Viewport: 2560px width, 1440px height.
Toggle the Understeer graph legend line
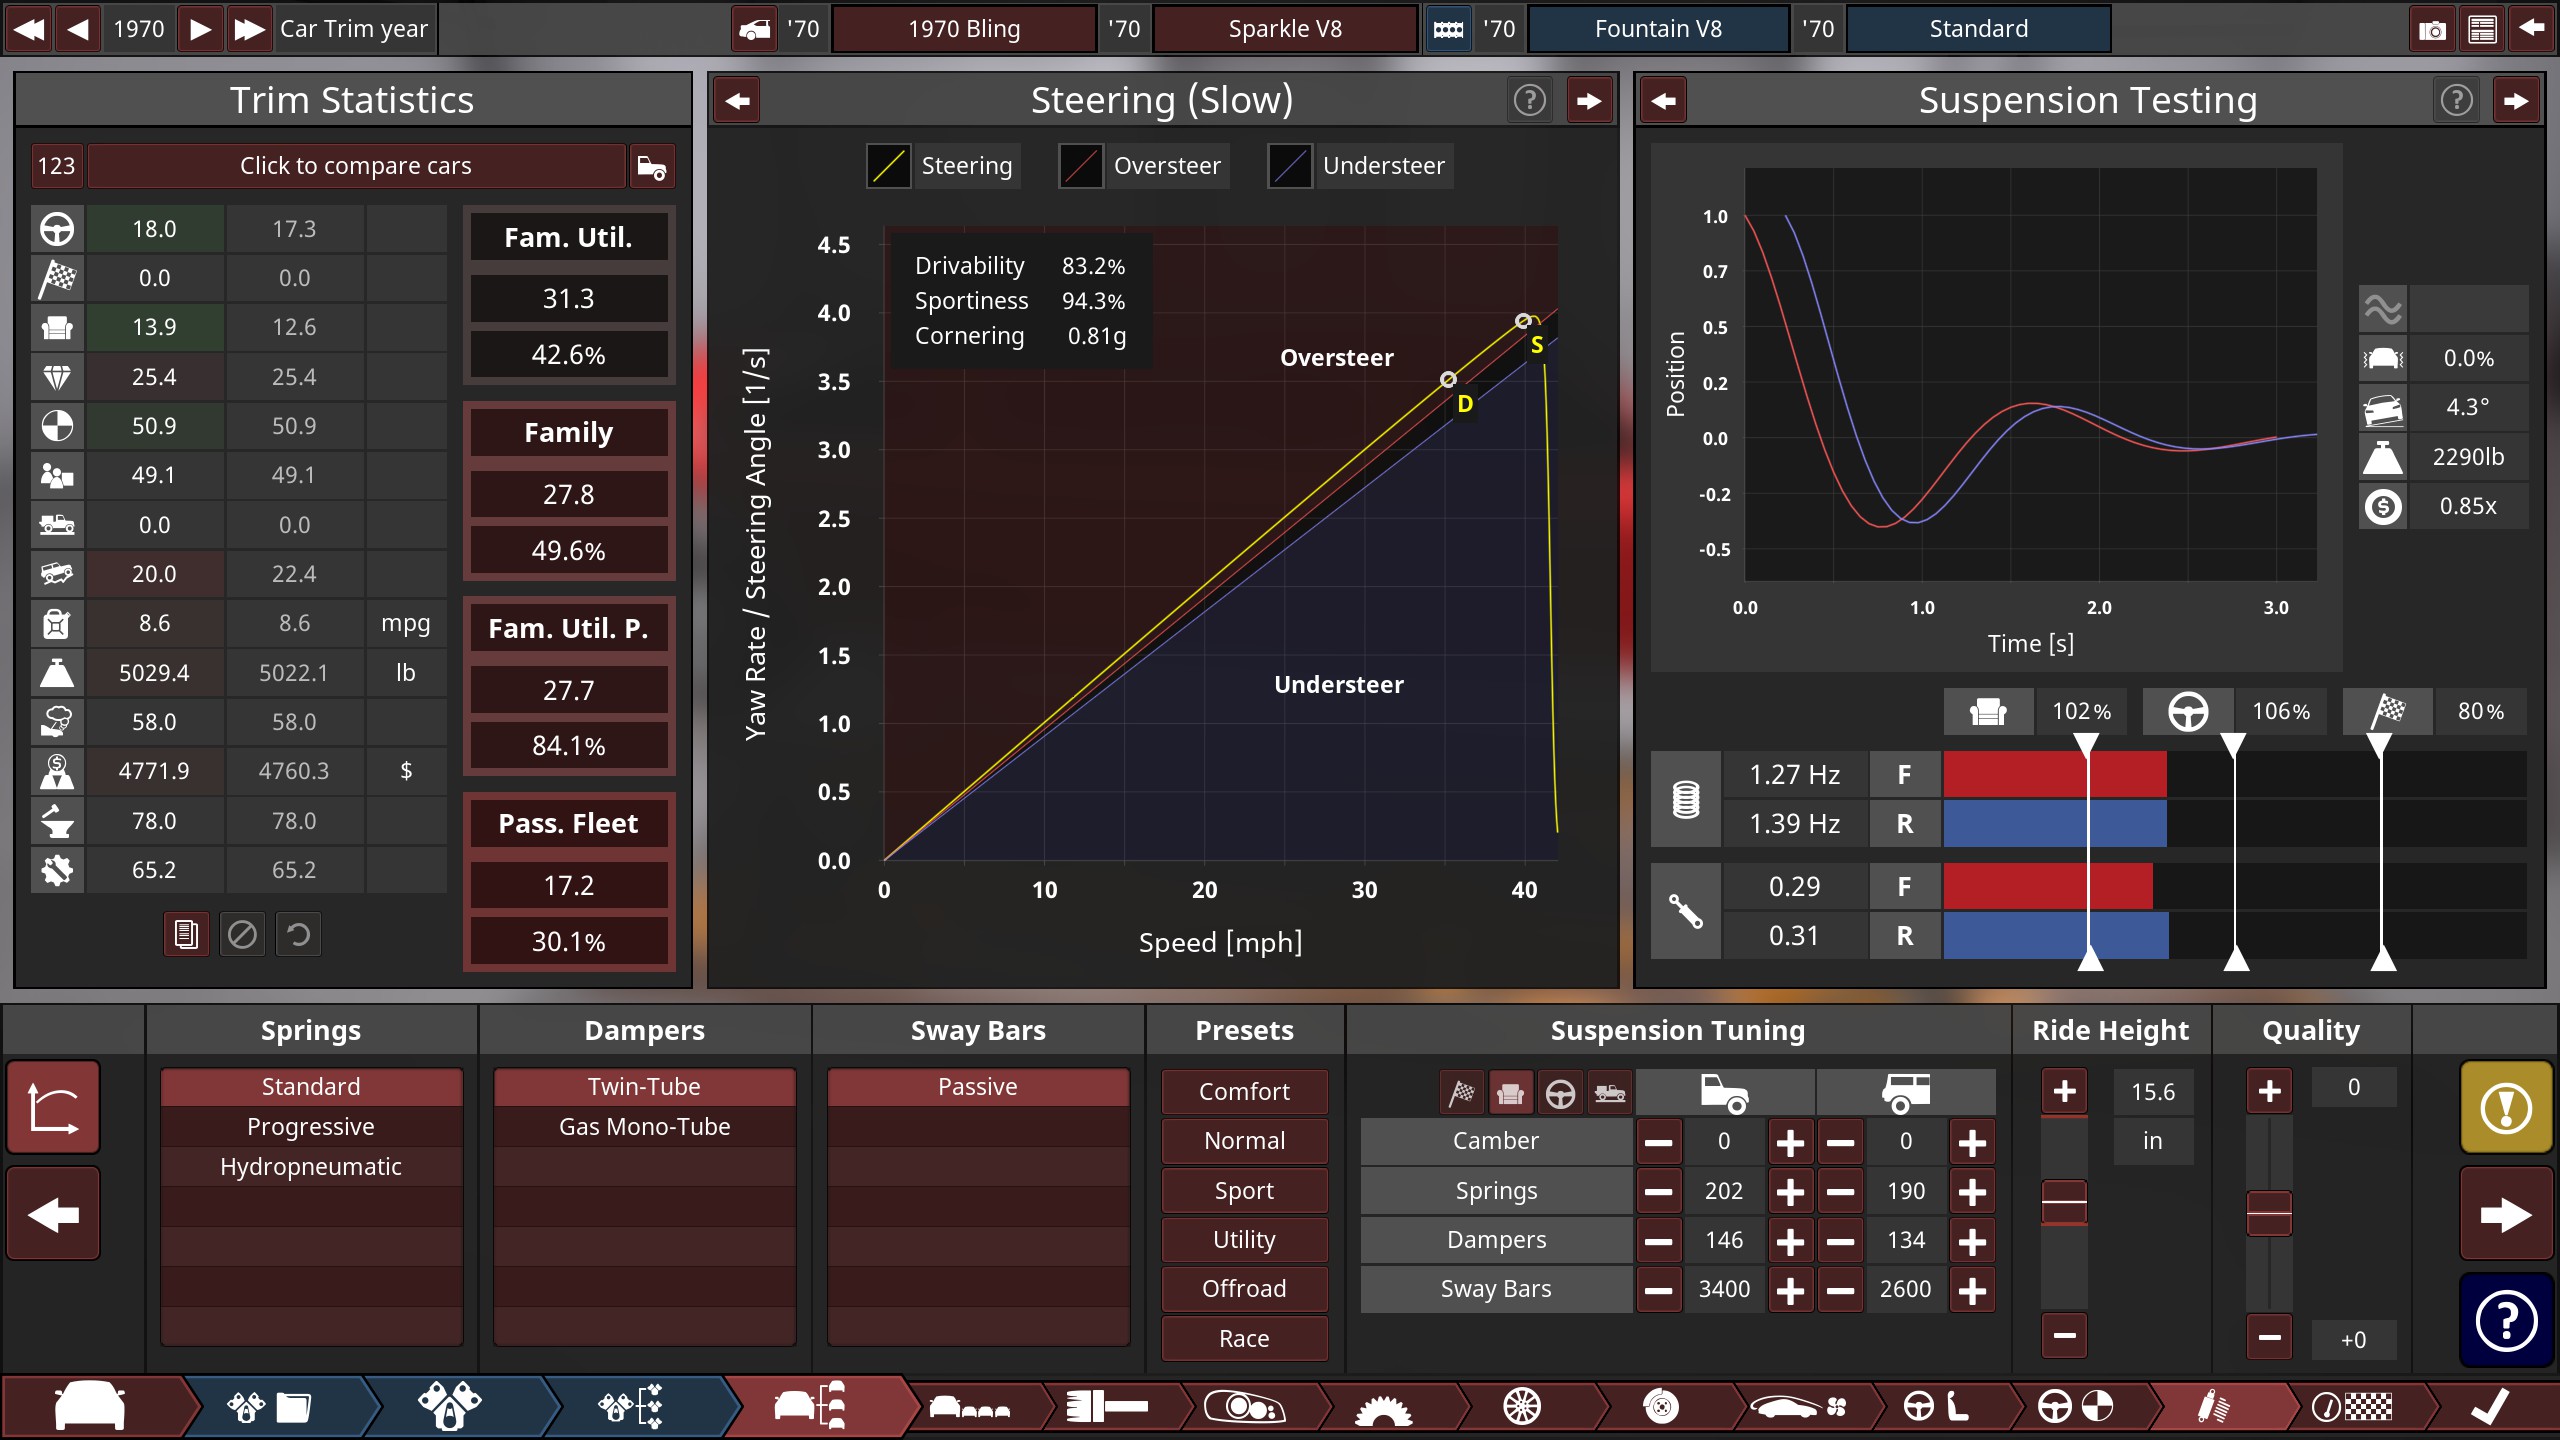pos(1290,166)
